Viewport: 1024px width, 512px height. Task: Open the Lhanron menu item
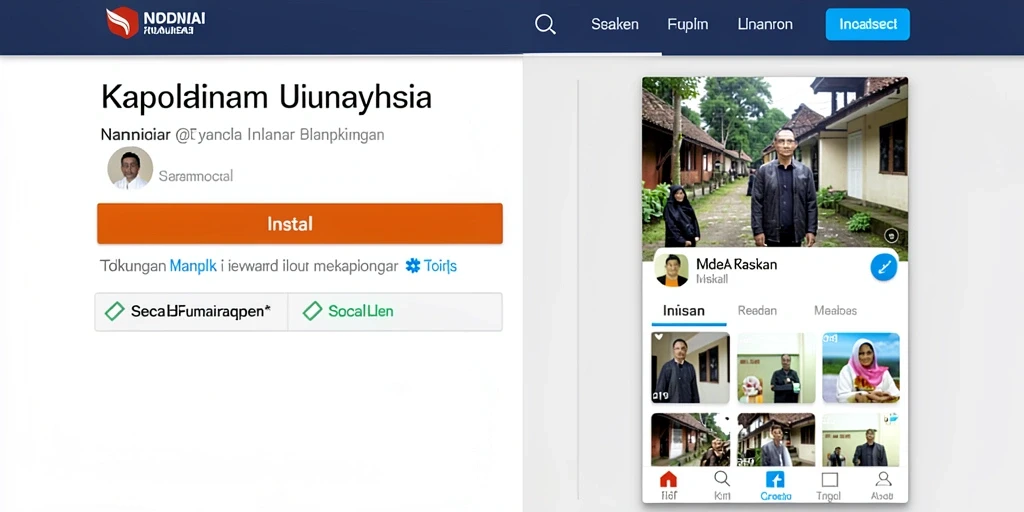[765, 25]
